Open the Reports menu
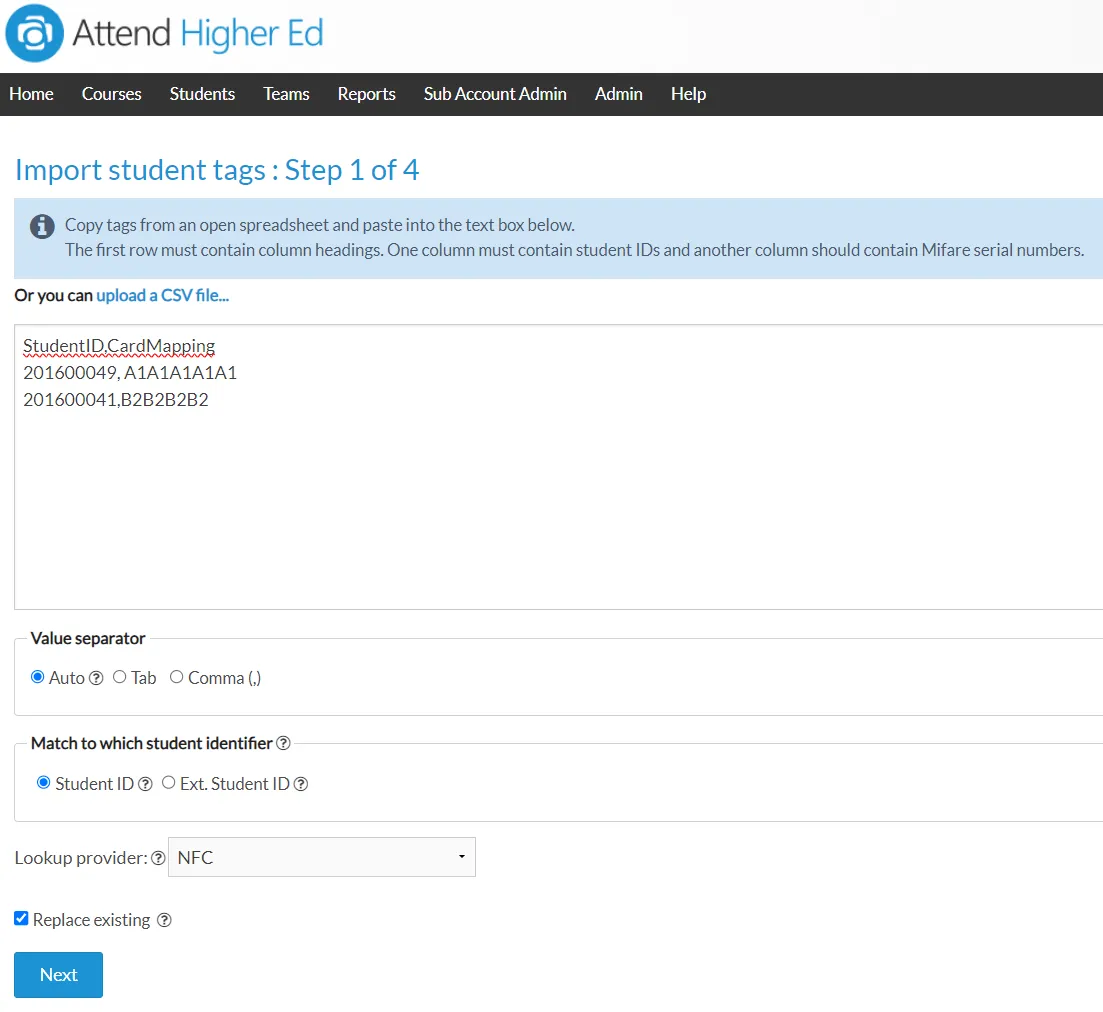The width and height of the screenshot is (1103, 1012). tap(366, 94)
